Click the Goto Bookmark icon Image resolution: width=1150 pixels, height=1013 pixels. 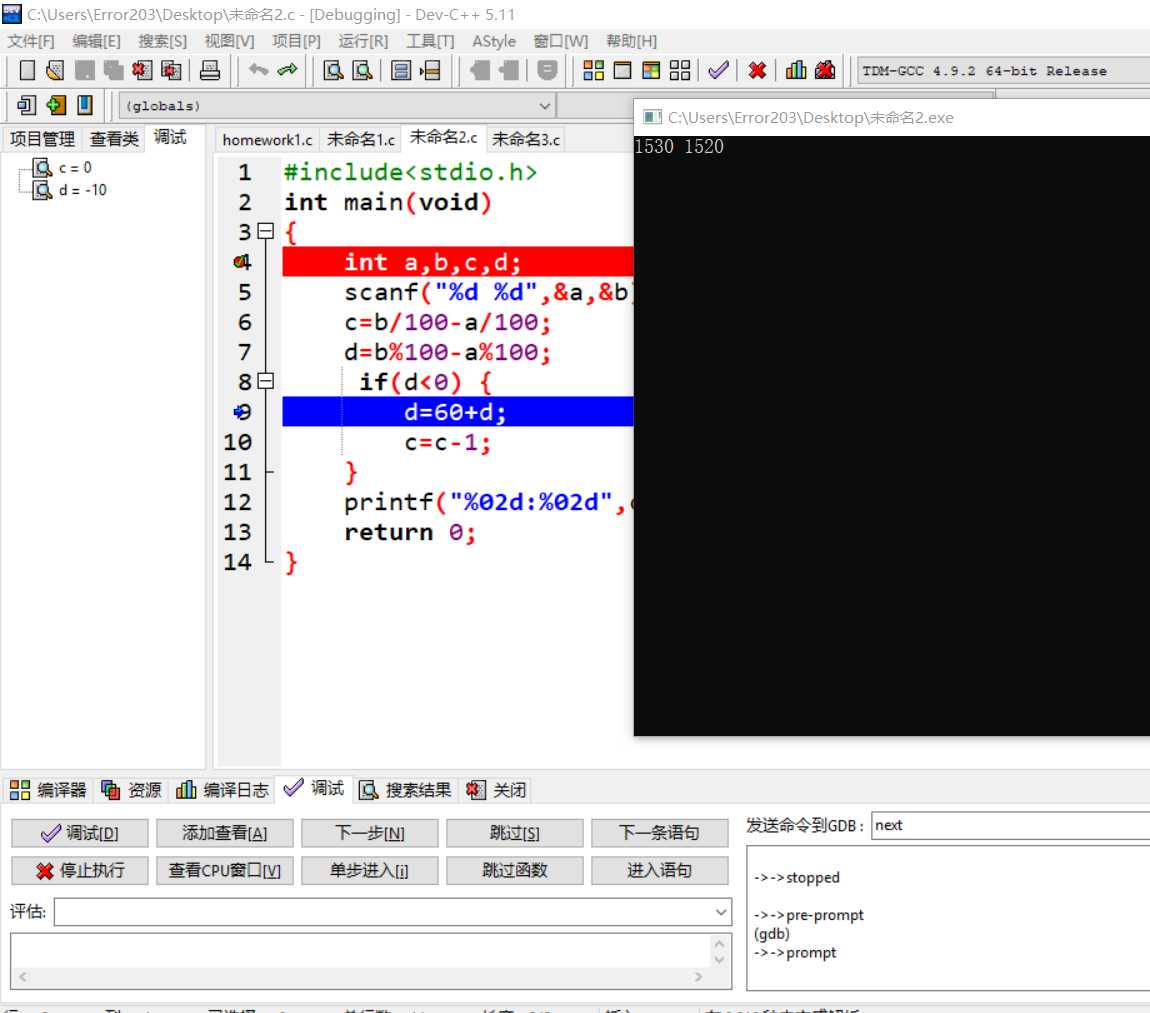pyautogui.click(x=85, y=106)
